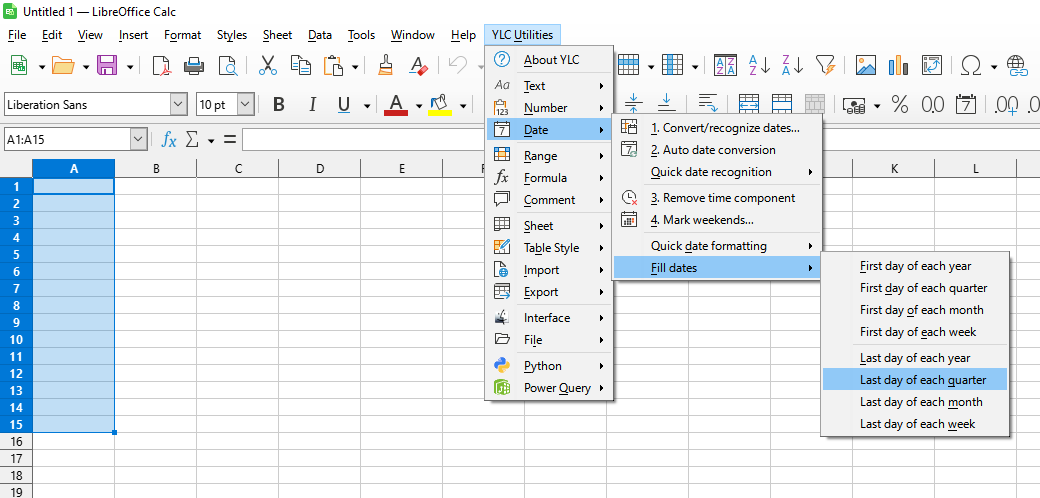Open the Function Wizard fx icon
Screen dimensions: 1040x498
(169, 140)
